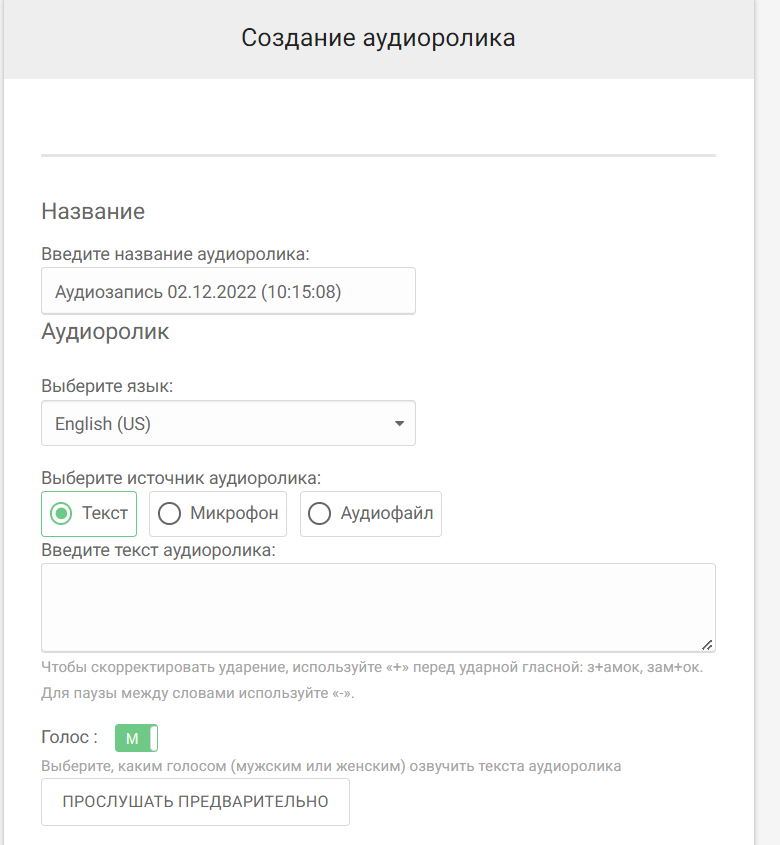Toggle the green "М" voice gender switch
The width and height of the screenshot is (780, 845).
[136, 738]
